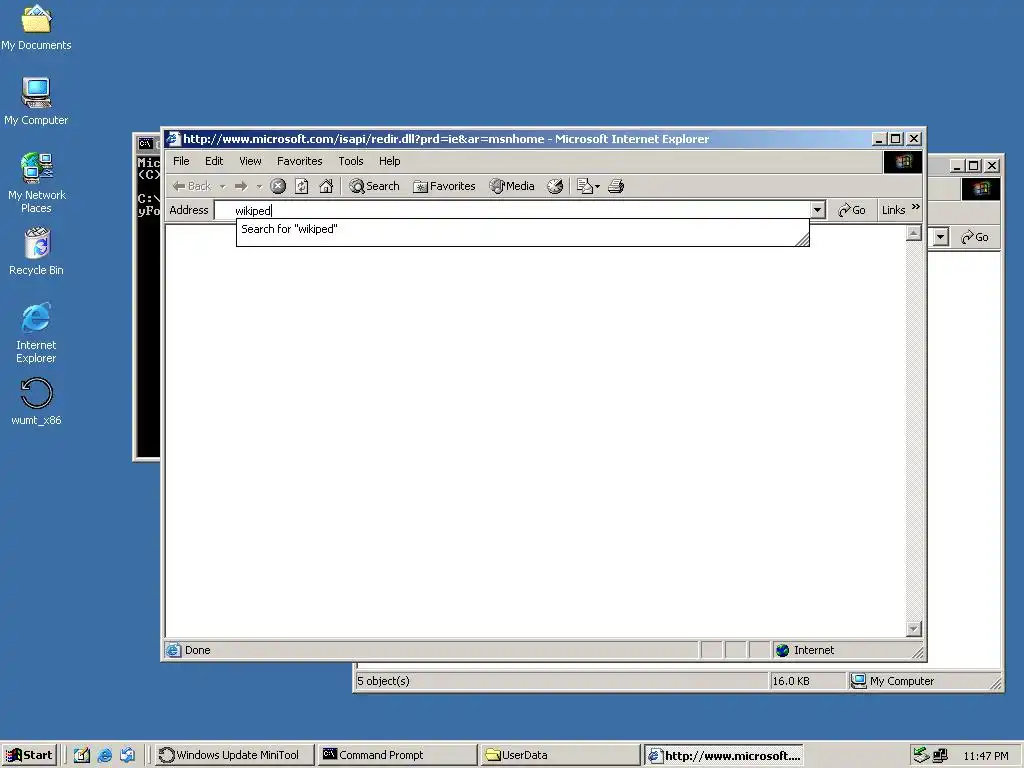Click the safely remove hardware tray icon

pyautogui.click(x=921, y=755)
